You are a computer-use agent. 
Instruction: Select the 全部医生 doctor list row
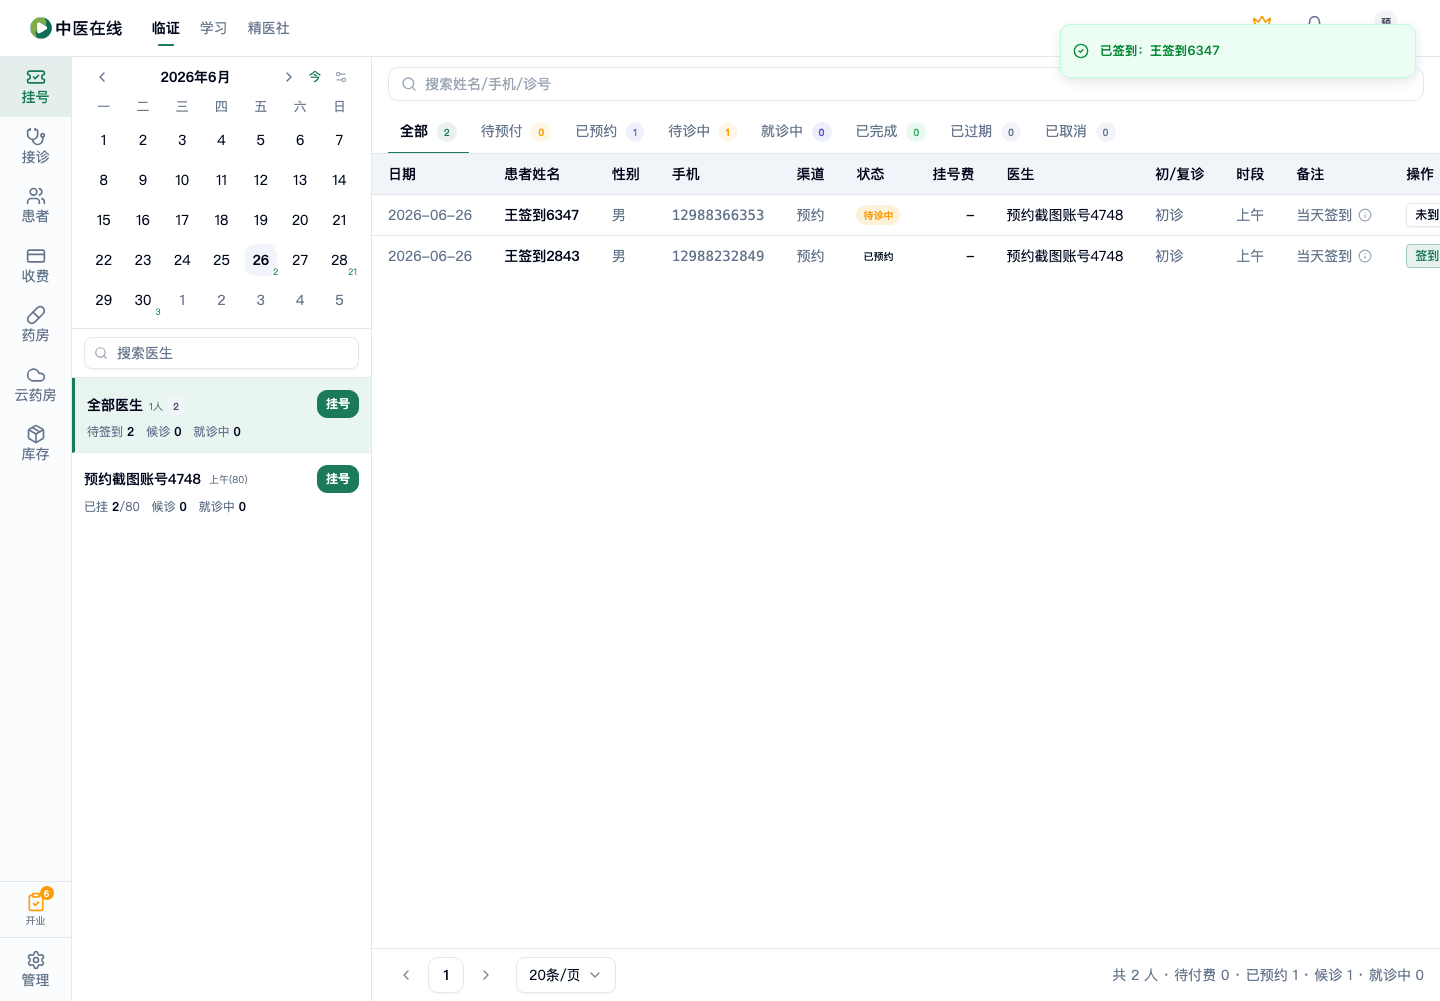point(221,415)
